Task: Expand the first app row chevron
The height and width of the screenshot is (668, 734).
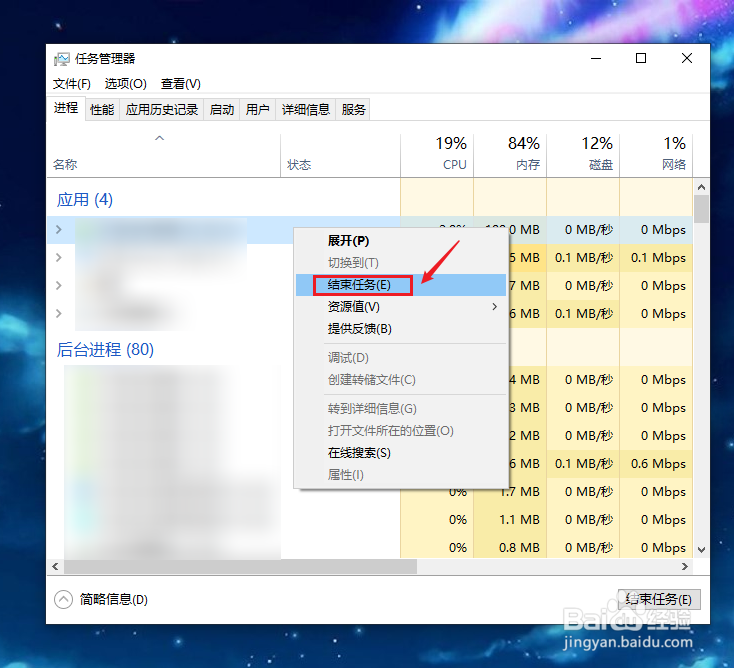Action: click(59, 229)
